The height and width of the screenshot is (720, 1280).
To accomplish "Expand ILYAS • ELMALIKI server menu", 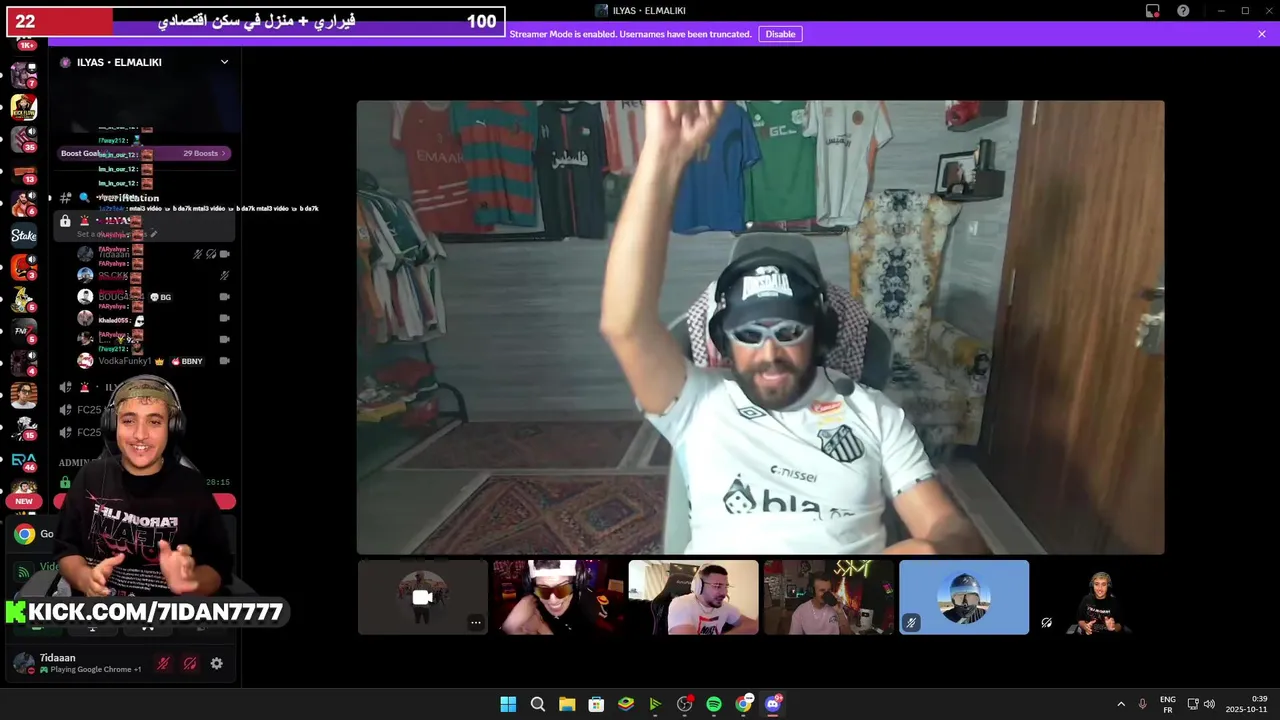I will pyautogui.click(x=224, y=62).
